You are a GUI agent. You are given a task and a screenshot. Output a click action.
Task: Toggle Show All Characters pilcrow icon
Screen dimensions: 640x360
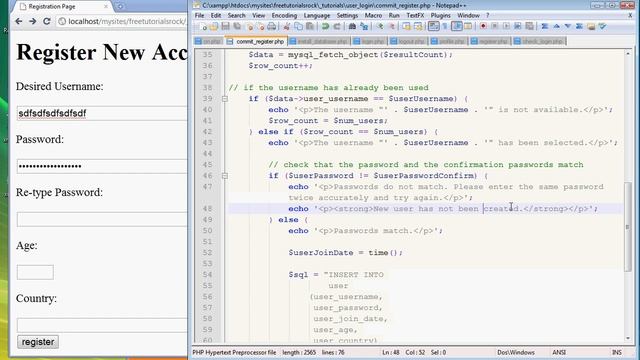point(445,27)
